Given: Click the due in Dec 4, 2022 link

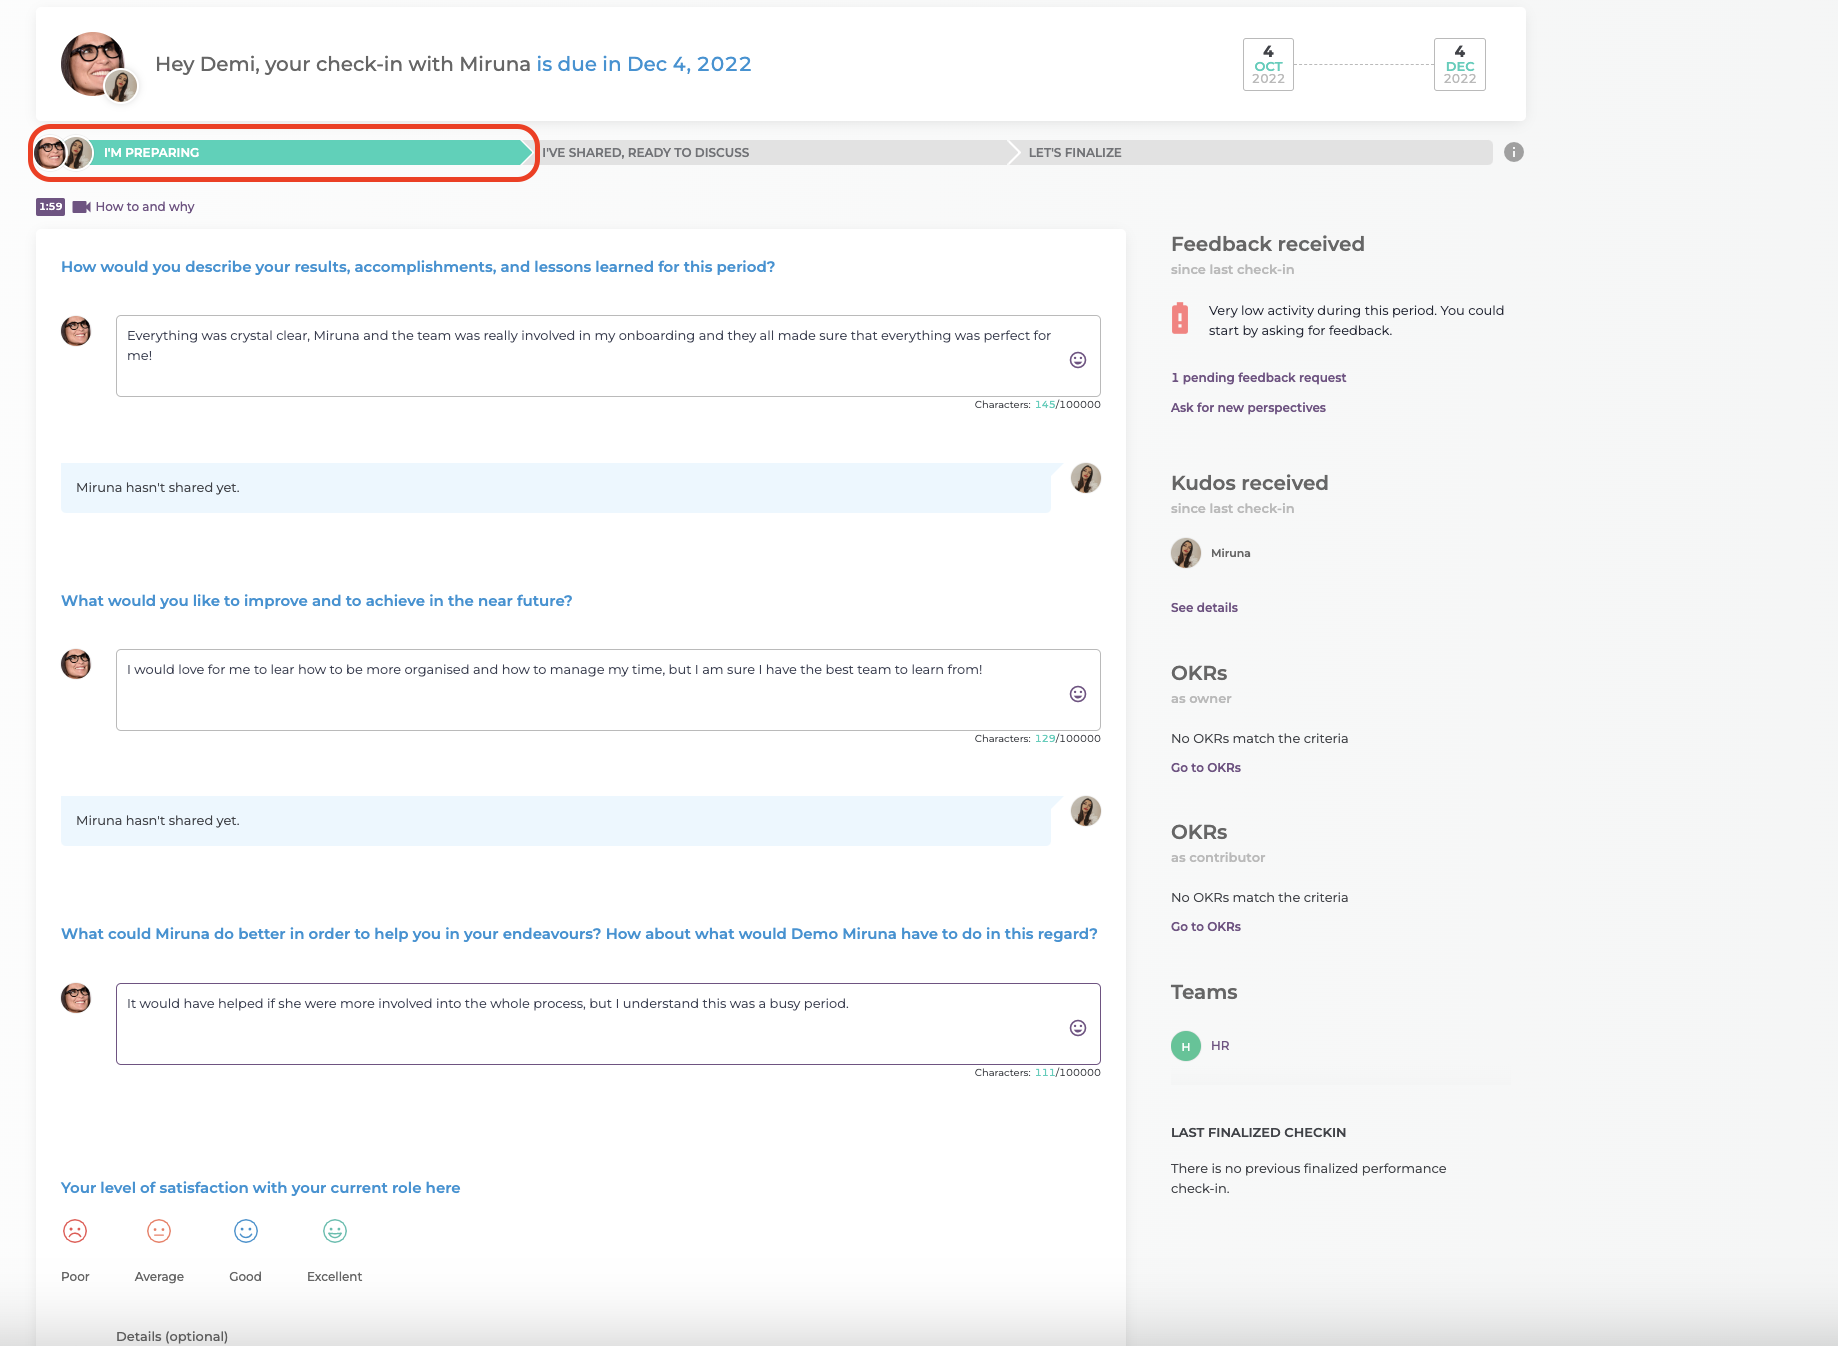Looking at the screenshot, I should [644, 64].
